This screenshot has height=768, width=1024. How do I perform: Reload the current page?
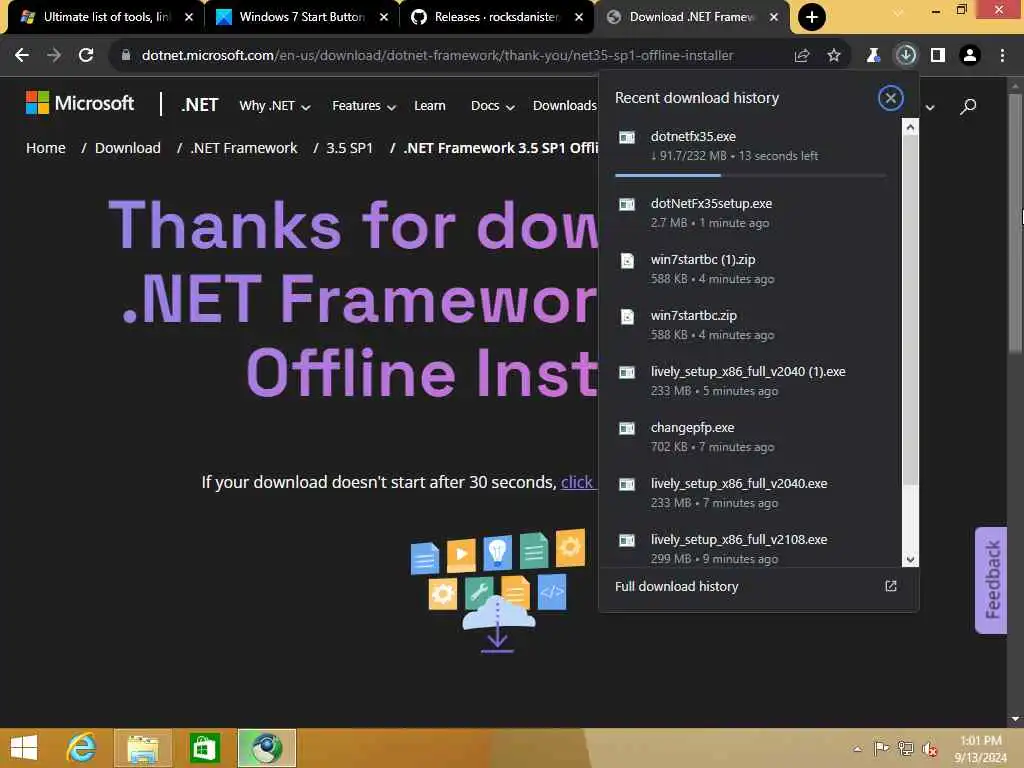pyautogui.click(x=86, y=56)
